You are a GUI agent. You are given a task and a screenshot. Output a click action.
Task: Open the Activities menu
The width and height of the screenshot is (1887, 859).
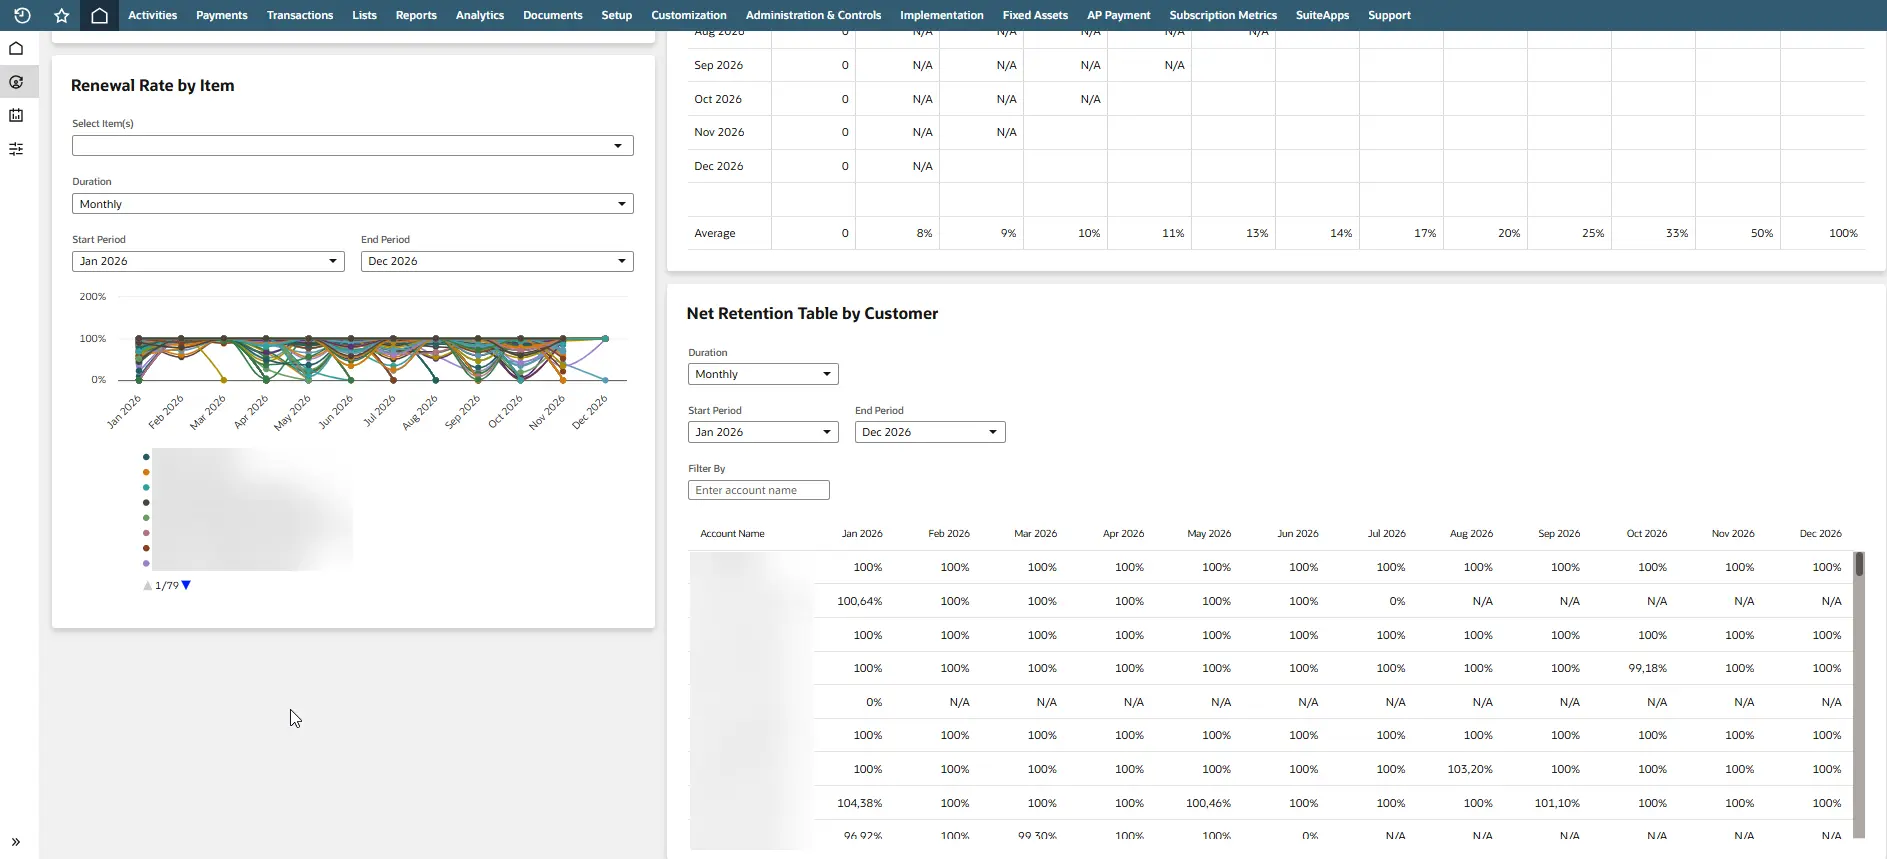[152, 15]
